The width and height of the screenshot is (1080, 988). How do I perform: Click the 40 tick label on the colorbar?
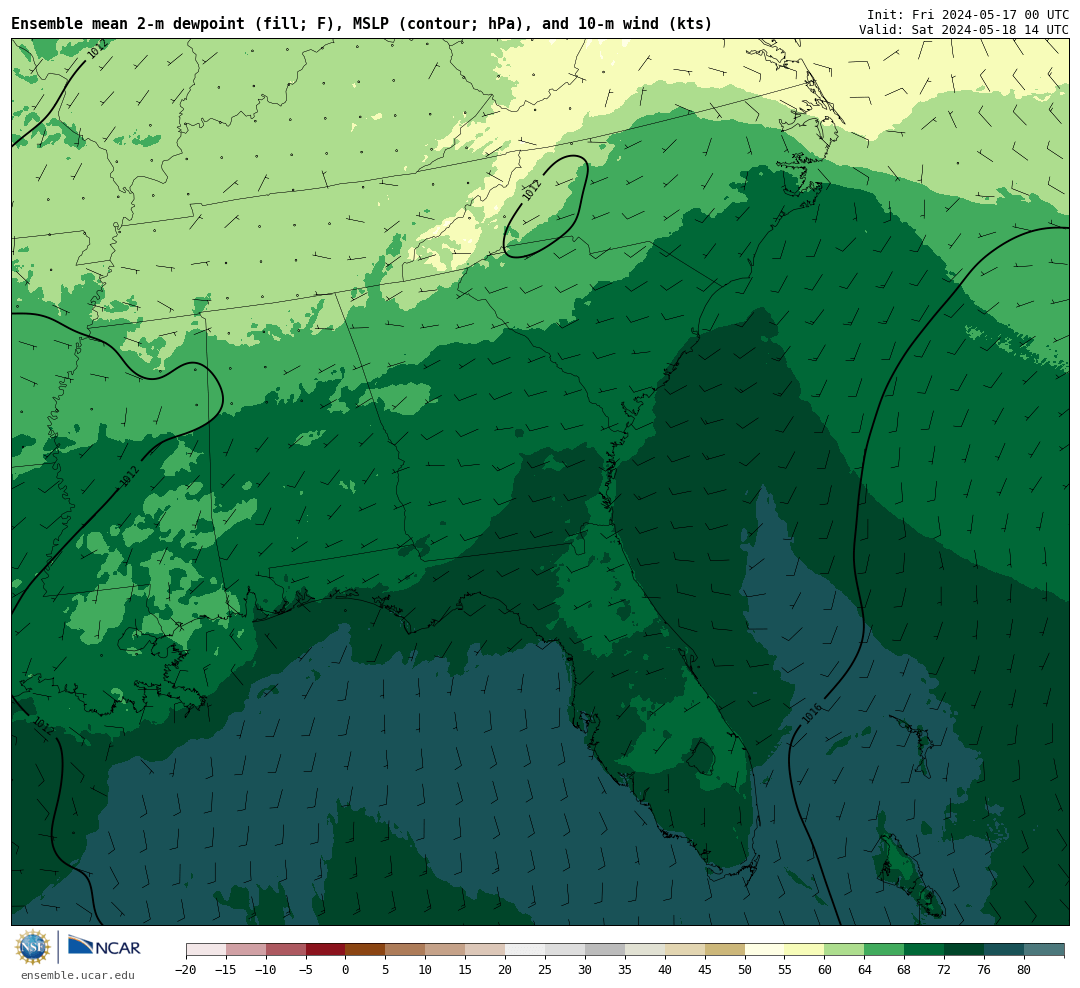665,969
